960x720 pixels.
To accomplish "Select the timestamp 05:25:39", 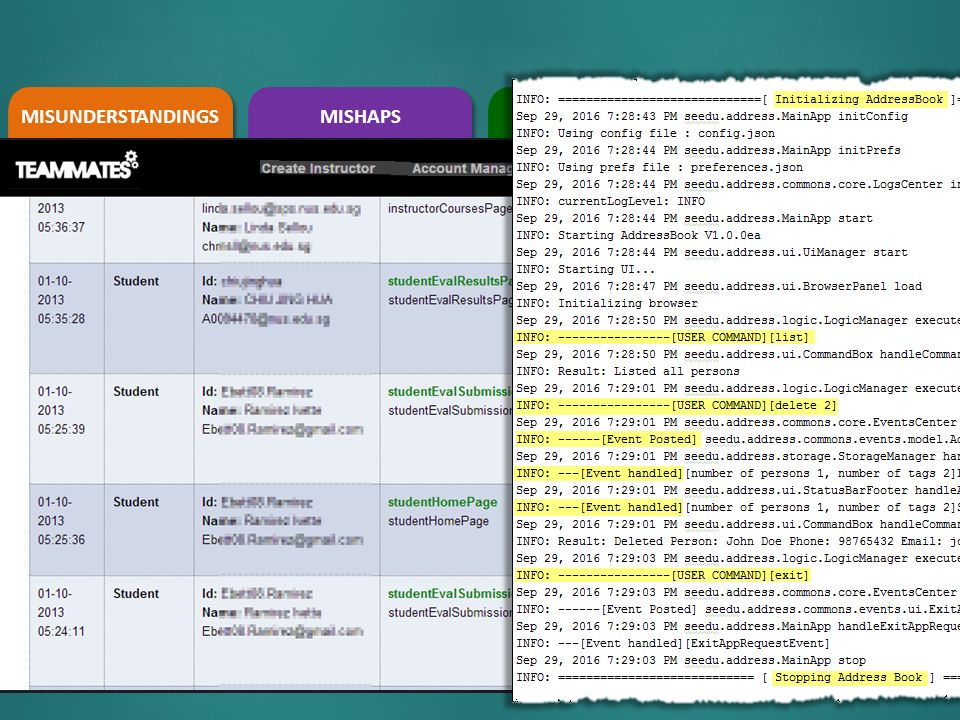I will pos(61,429).
